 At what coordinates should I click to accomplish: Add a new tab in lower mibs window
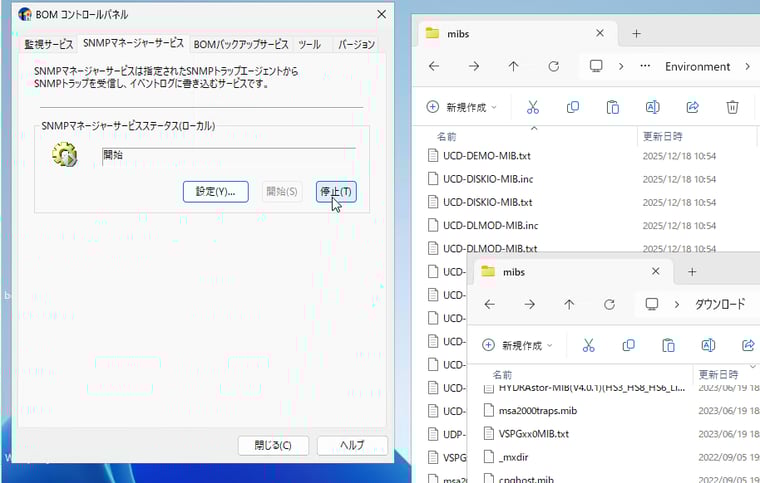(692, 272)
